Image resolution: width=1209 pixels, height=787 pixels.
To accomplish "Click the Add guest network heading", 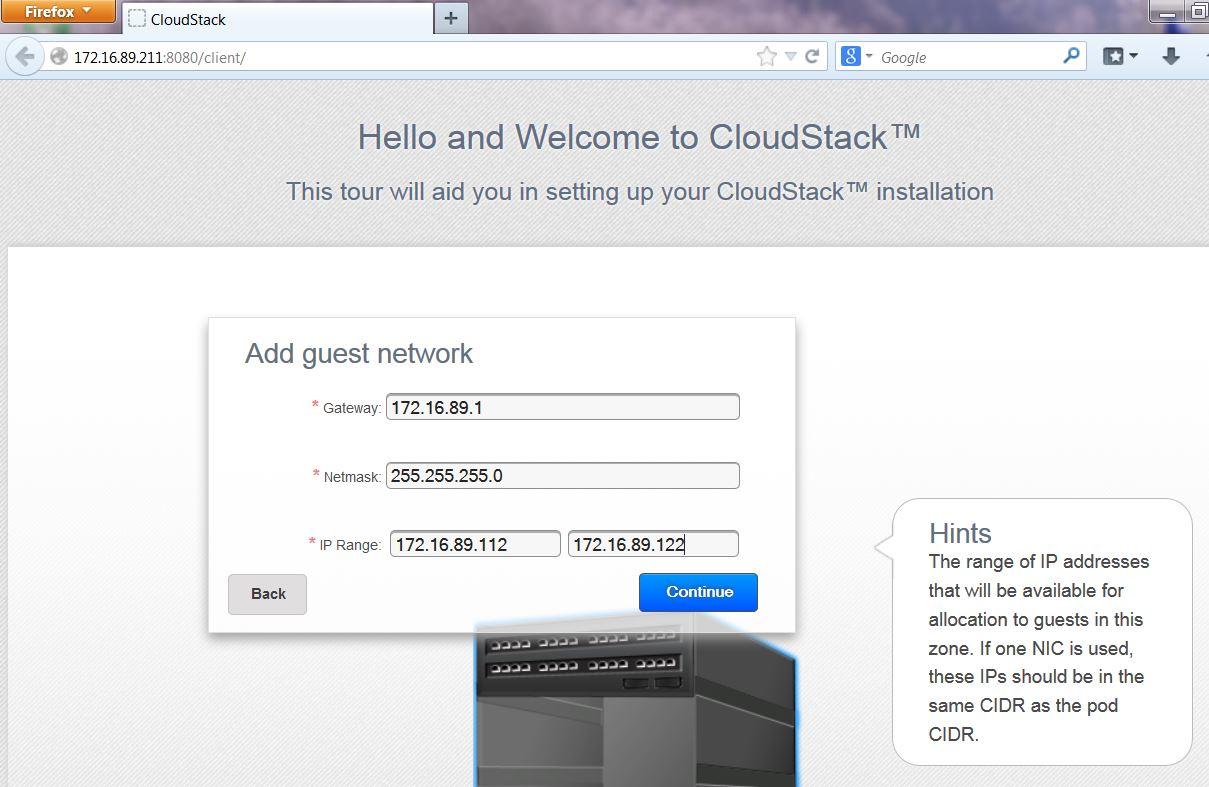I will [x=359, y=353].
